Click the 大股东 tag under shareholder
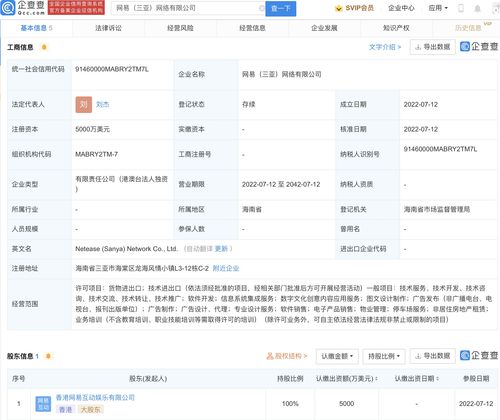Image resolution: width=500 pixels, height=420 pixels. pyautogui.click(x=90, y=409)
